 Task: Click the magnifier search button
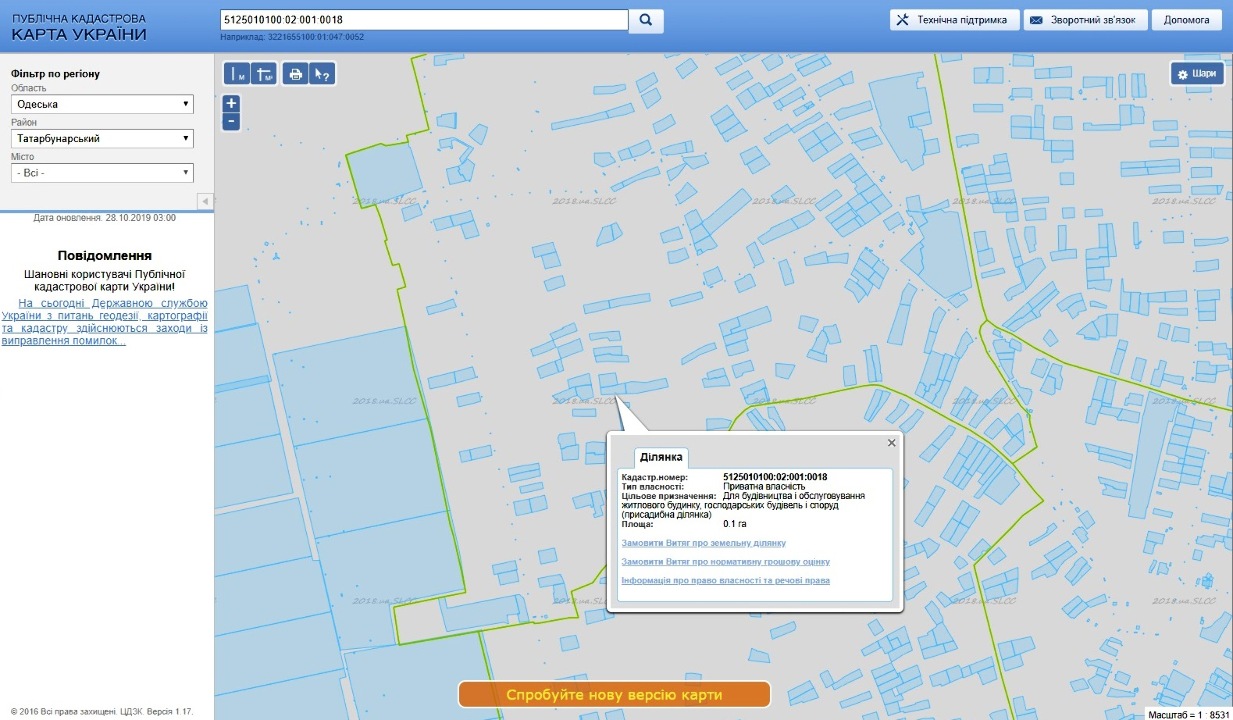646,20
